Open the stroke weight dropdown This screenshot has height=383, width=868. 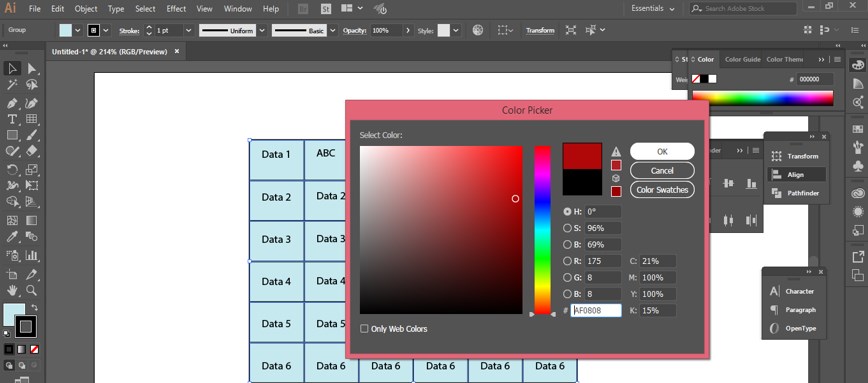click(188, 30)
